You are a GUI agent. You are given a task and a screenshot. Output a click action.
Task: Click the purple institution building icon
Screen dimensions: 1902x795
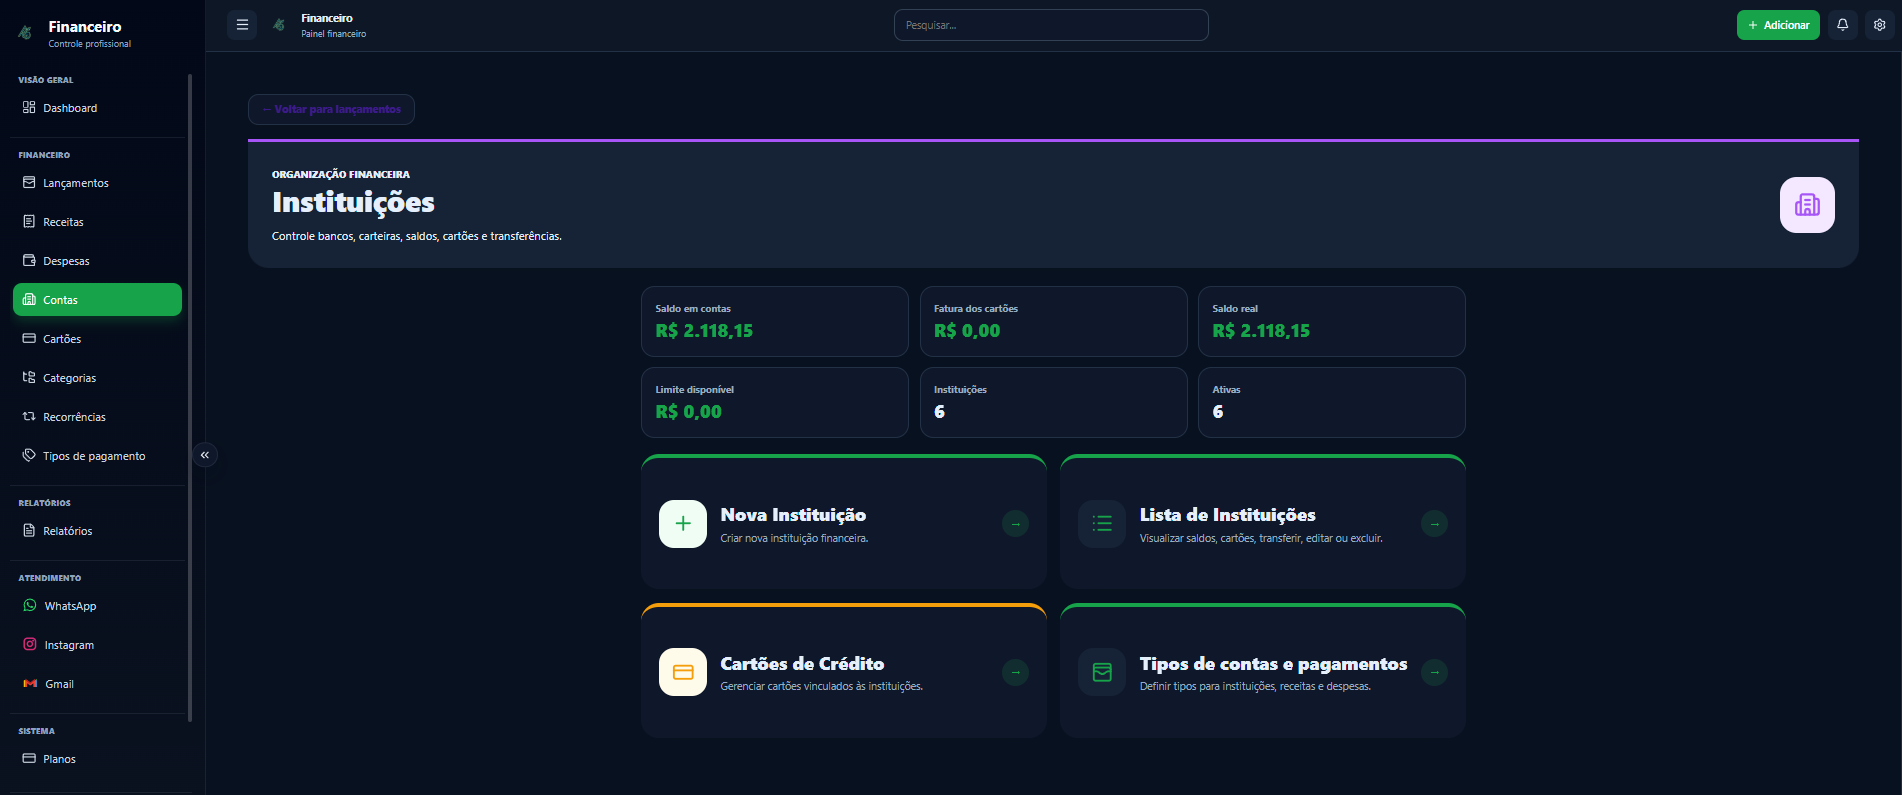coord(1807,205)
